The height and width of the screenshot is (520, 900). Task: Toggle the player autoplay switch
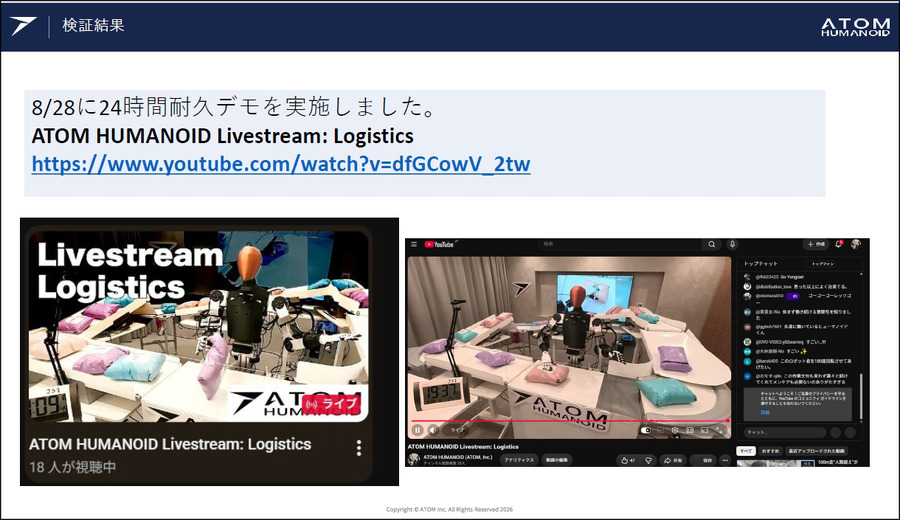[x=646, y=430]
